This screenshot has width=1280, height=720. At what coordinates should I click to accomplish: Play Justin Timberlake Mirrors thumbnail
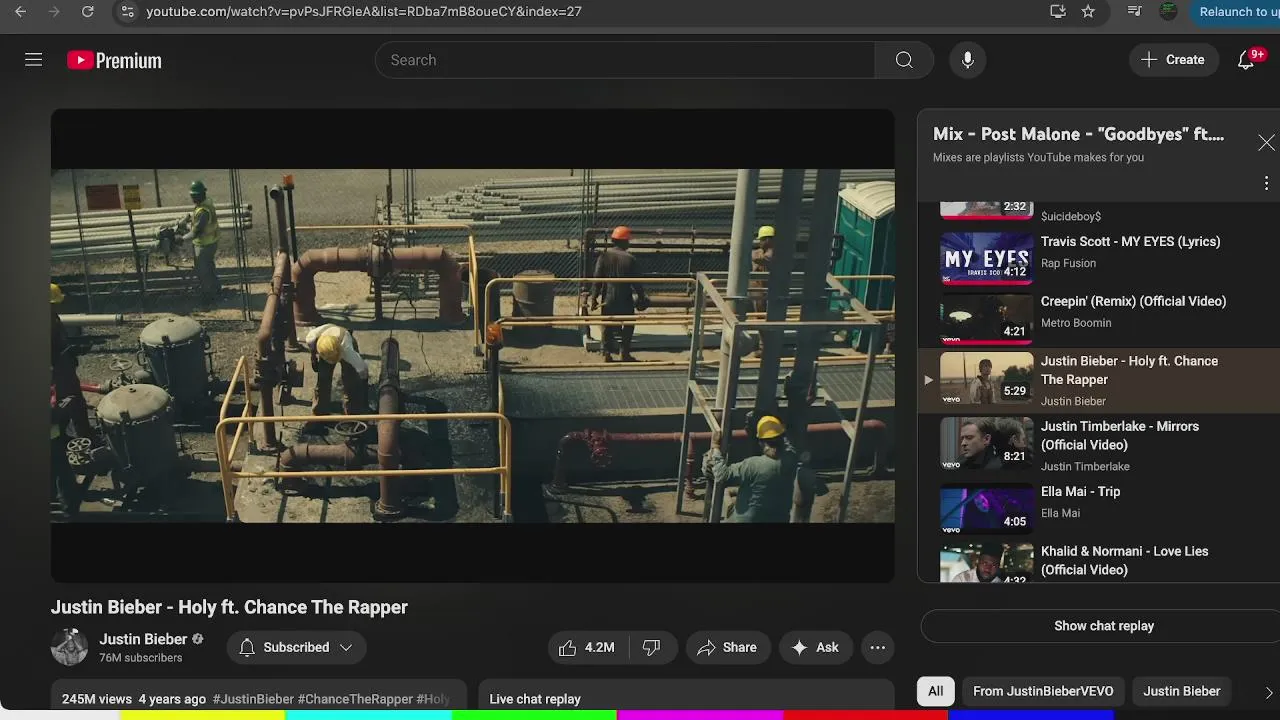click(986, 443)
